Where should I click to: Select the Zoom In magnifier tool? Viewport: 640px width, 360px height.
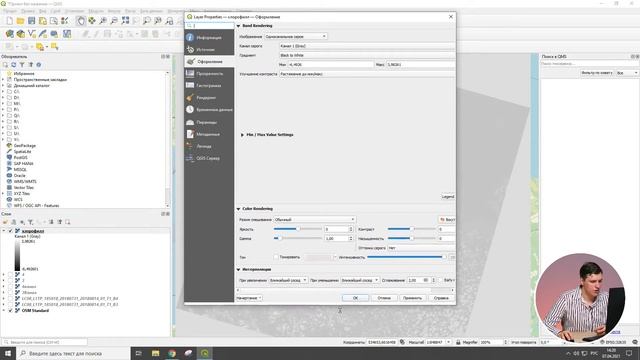click(x=103, y=21)
